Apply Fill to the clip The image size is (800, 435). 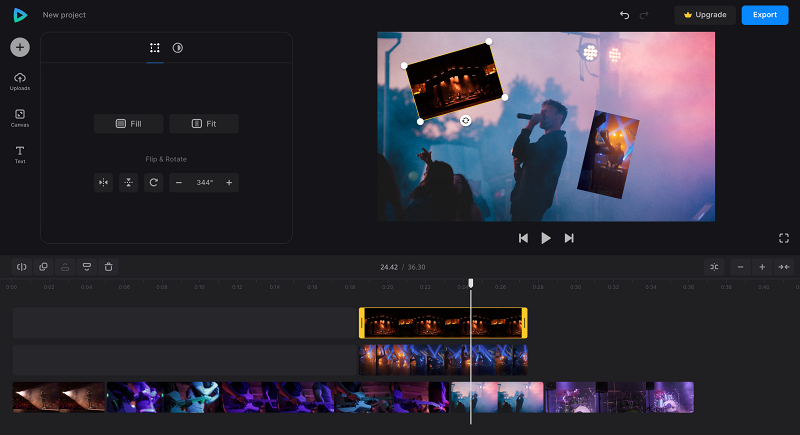point(129,124)
